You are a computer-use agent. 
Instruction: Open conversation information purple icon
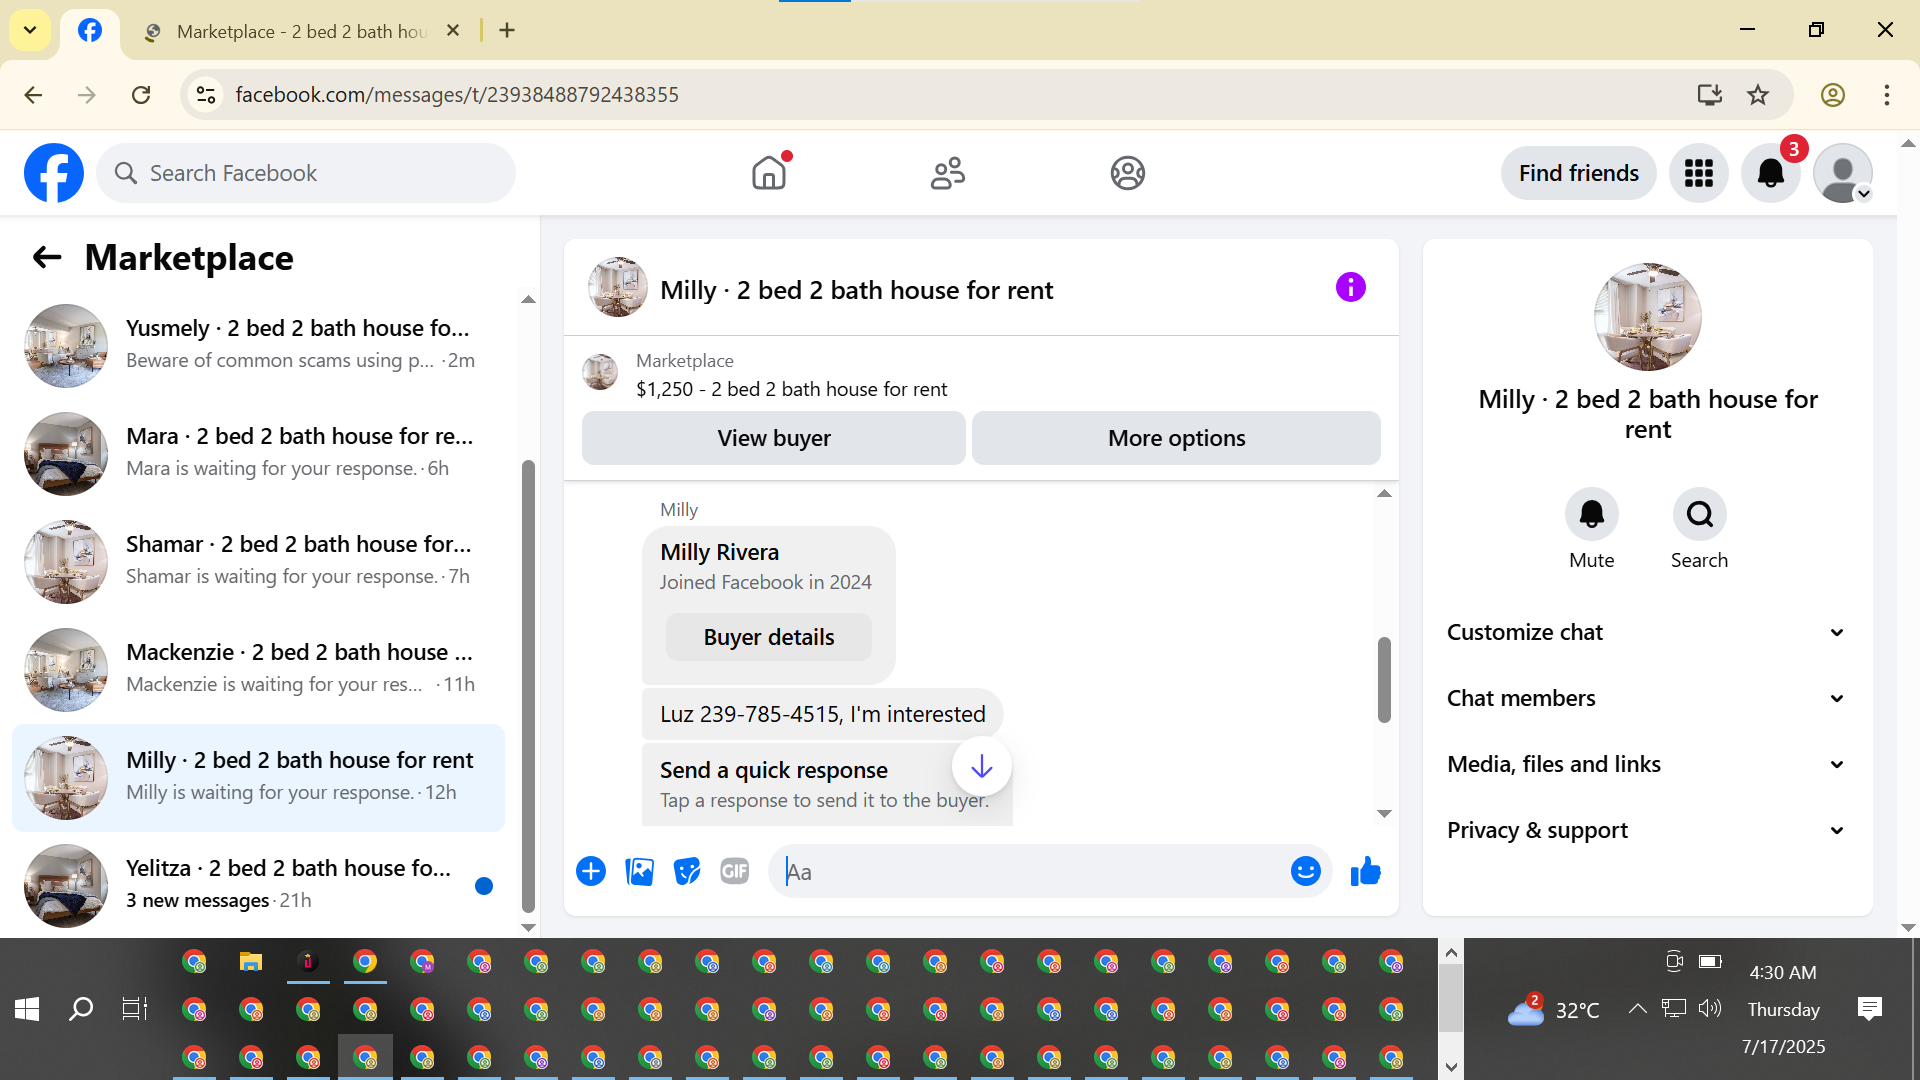[x=1350, y=288]
